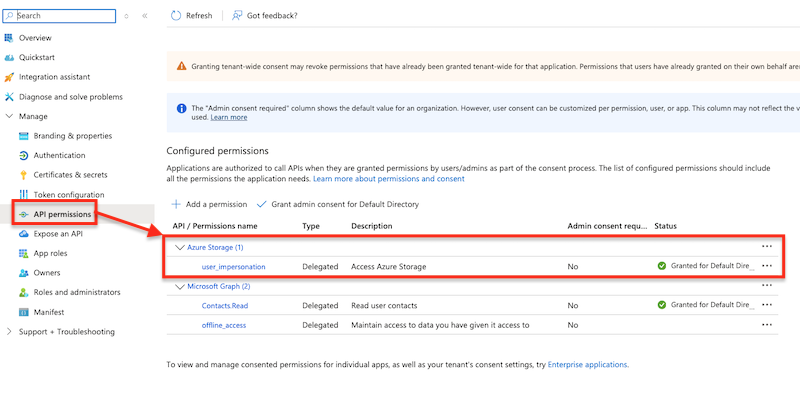Open the Got feedback icon
800x394 pixels.
point(237,15)
